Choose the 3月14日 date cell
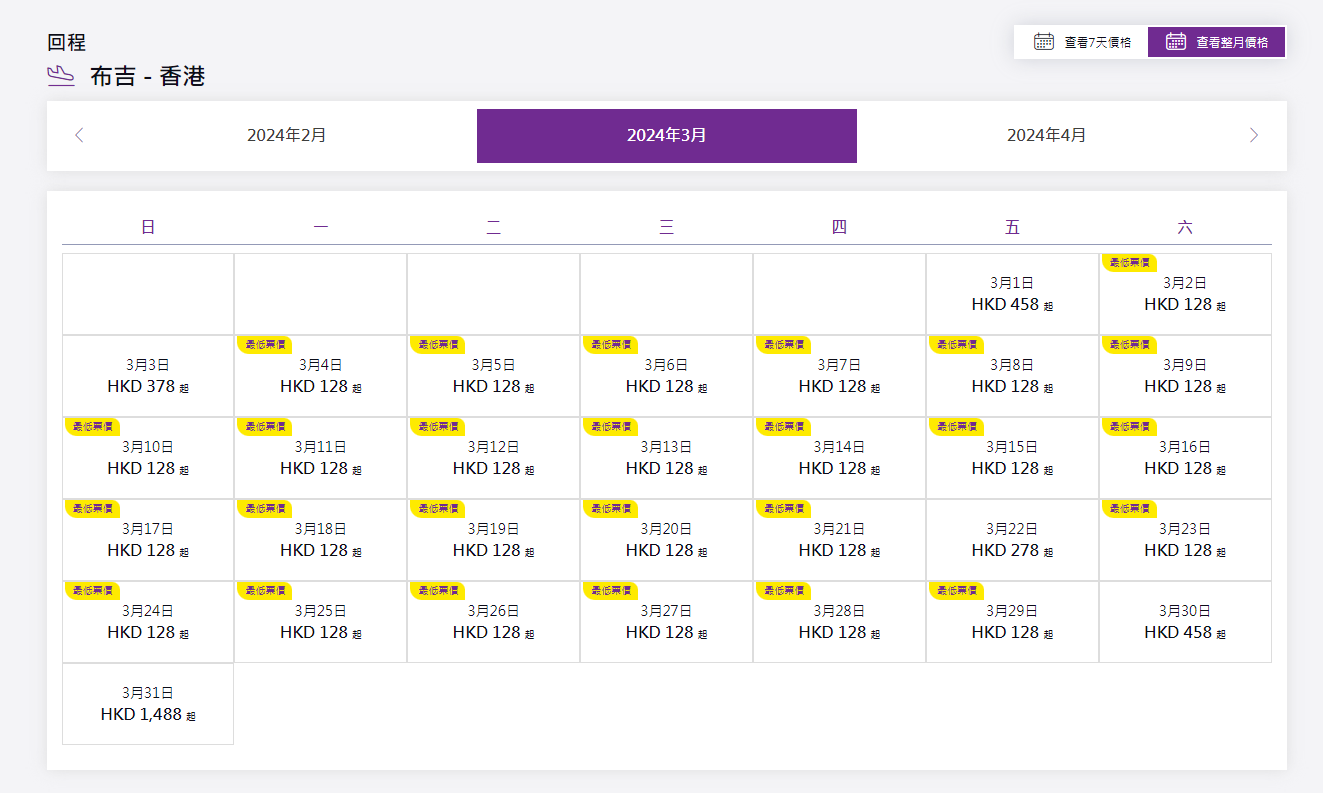 [839, 458]
